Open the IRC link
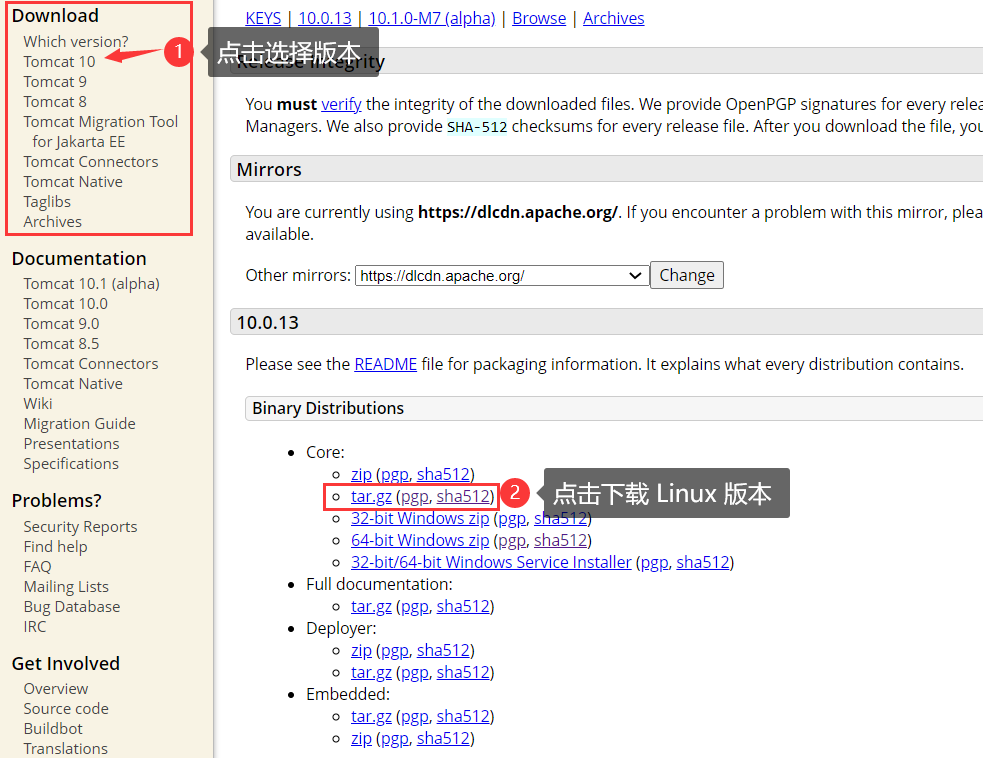 (x=34, y=627)
